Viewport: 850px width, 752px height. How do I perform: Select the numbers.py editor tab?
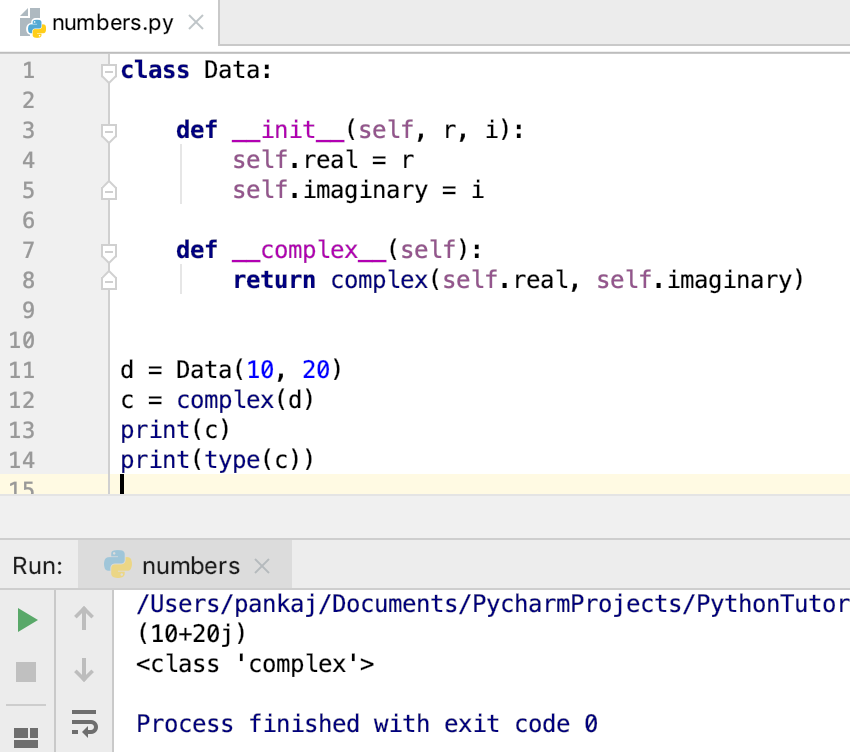pos(113,22)
